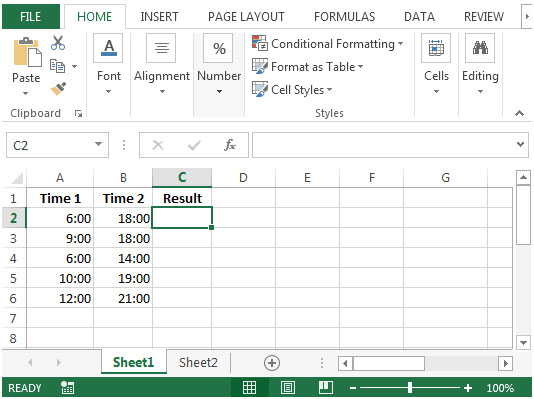Click the Cell Styles icon

point(260,89)
